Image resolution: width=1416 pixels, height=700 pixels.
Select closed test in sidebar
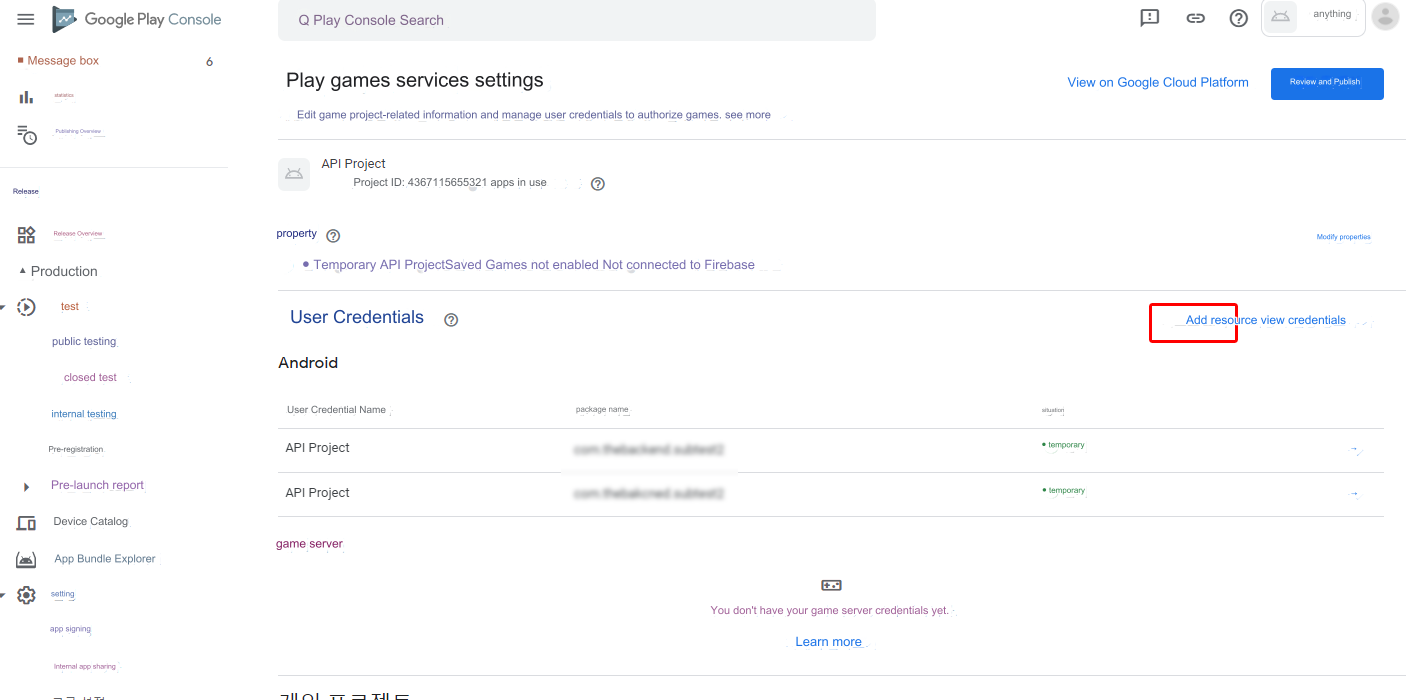[x=90, y=378]
